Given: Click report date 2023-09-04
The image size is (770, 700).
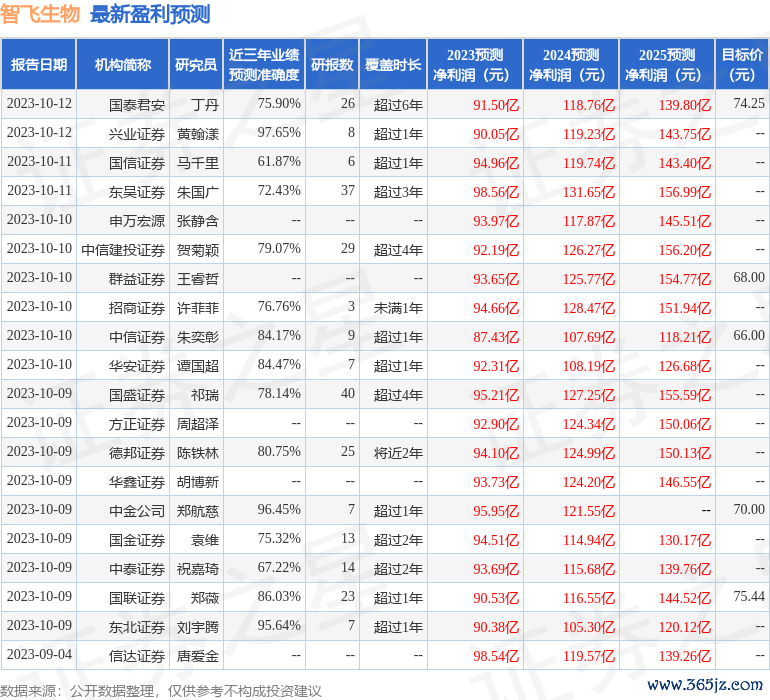Looking at the screenshot, I should click(x=39, y=654).
